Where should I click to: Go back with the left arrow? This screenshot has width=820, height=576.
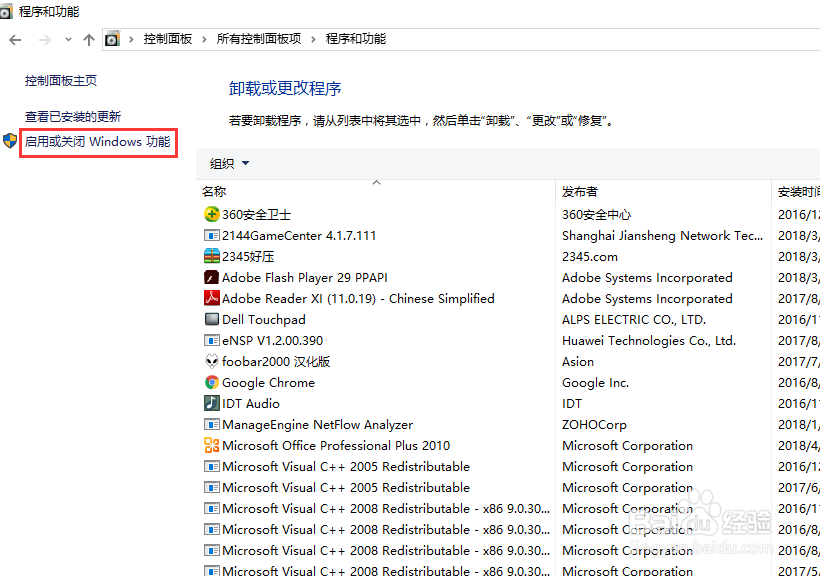pyautogui.click(x=15, y=40)
